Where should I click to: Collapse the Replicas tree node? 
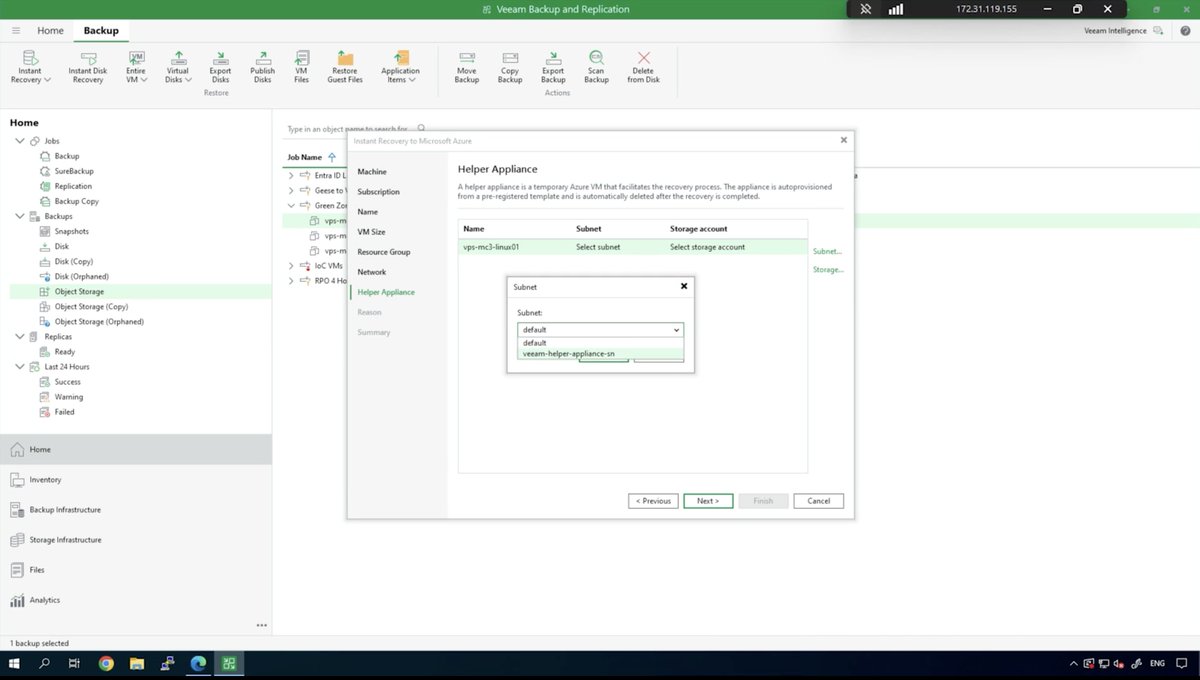pos(20,336)
